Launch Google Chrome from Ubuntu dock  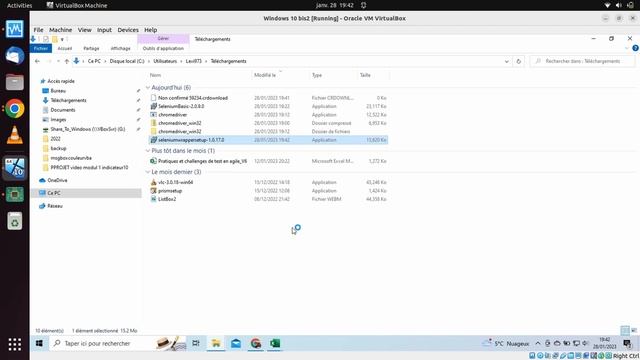coord(15,109)
